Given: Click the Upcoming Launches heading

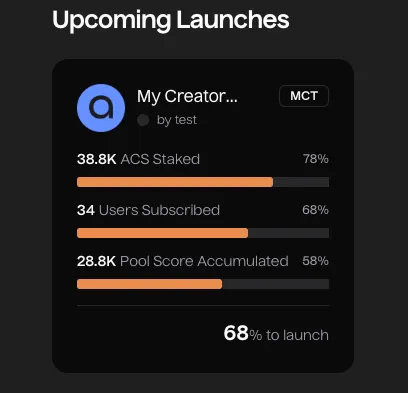Looking at the screenshot, I should click(x=171, y=20).
